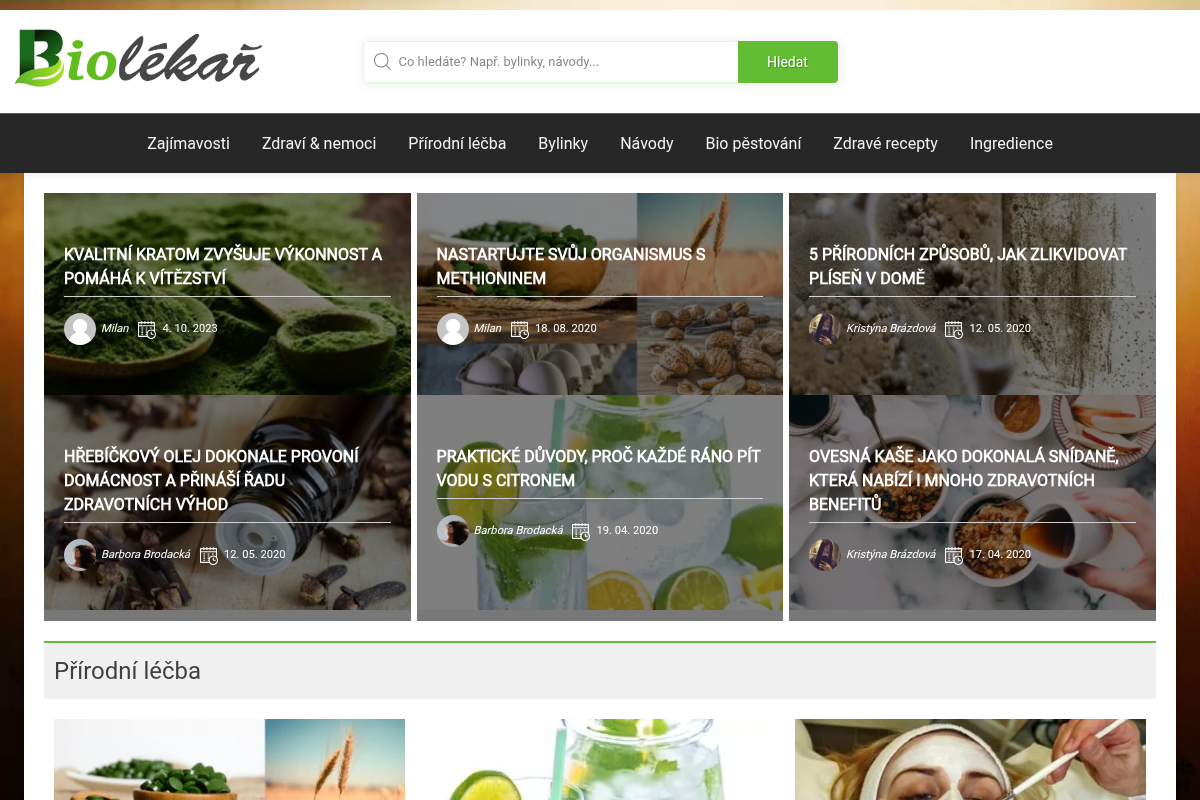Click author name Kristýna Brázdová on the mold article

[891, 328]
